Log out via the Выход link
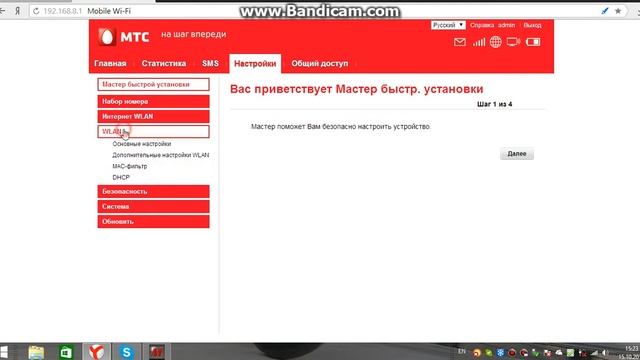This screenshot has width=640, height=360. point(532,25)
